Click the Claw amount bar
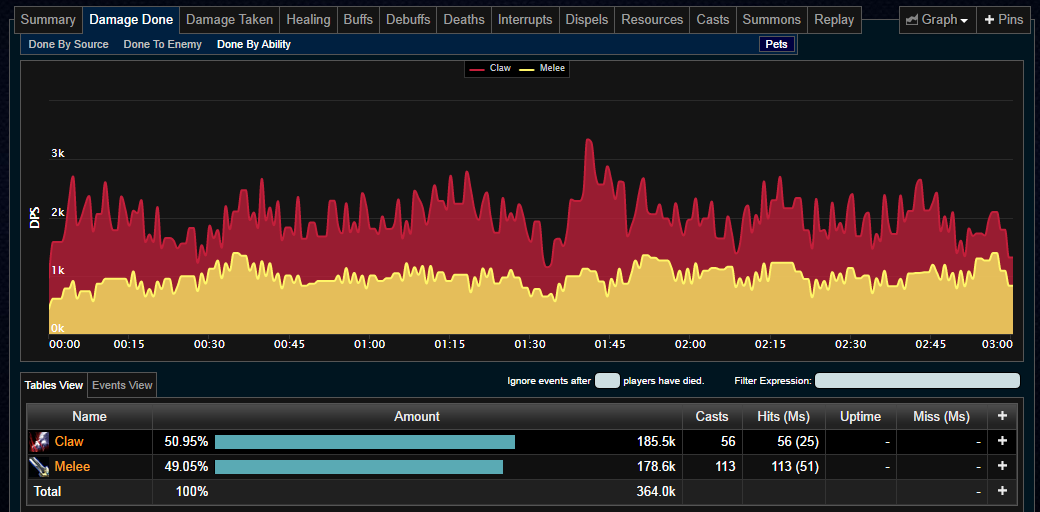 365,442
